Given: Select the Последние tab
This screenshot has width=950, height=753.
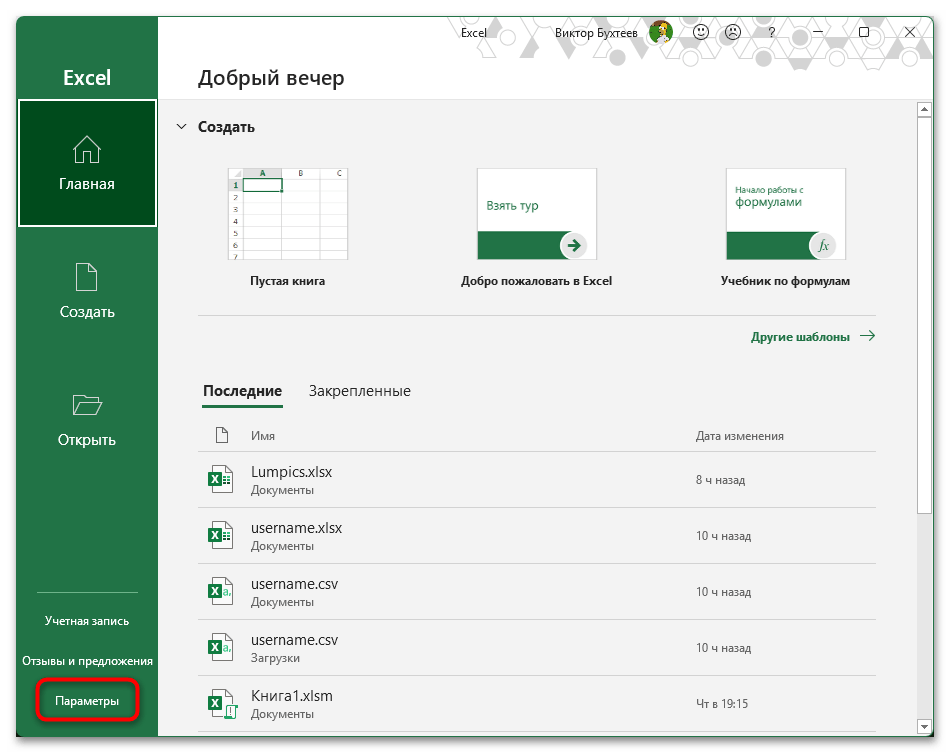Looking at the screenshot, I should [242, 391].
